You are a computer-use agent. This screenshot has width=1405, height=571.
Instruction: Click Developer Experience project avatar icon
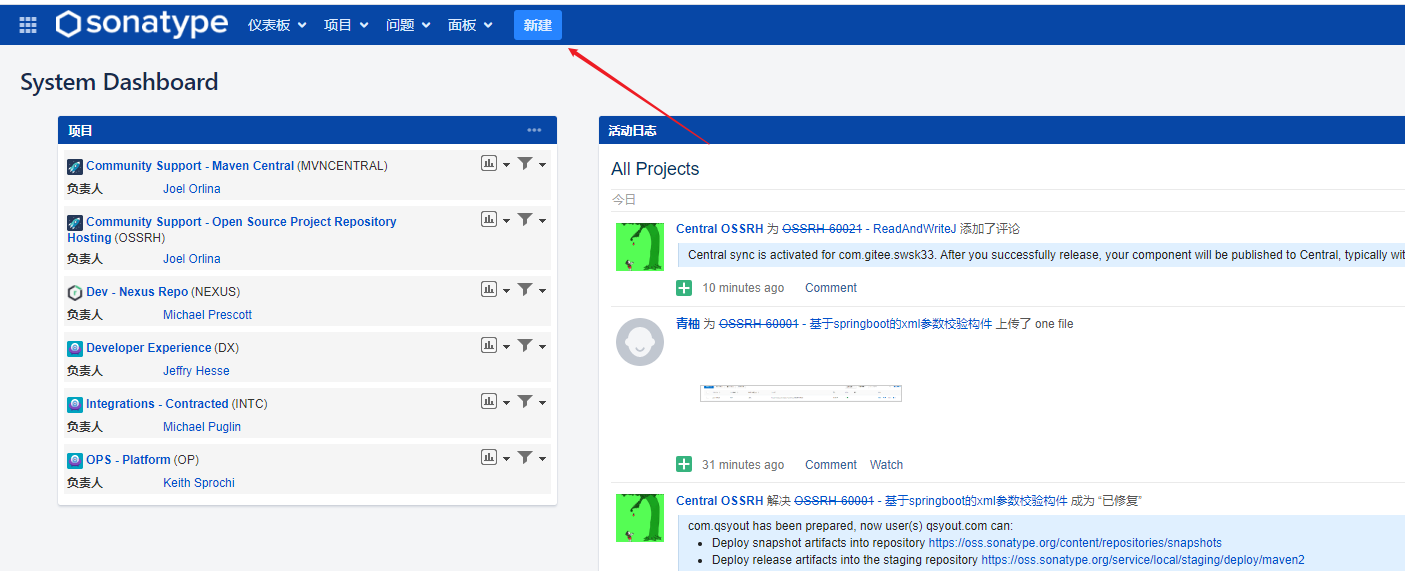point(75,348)
